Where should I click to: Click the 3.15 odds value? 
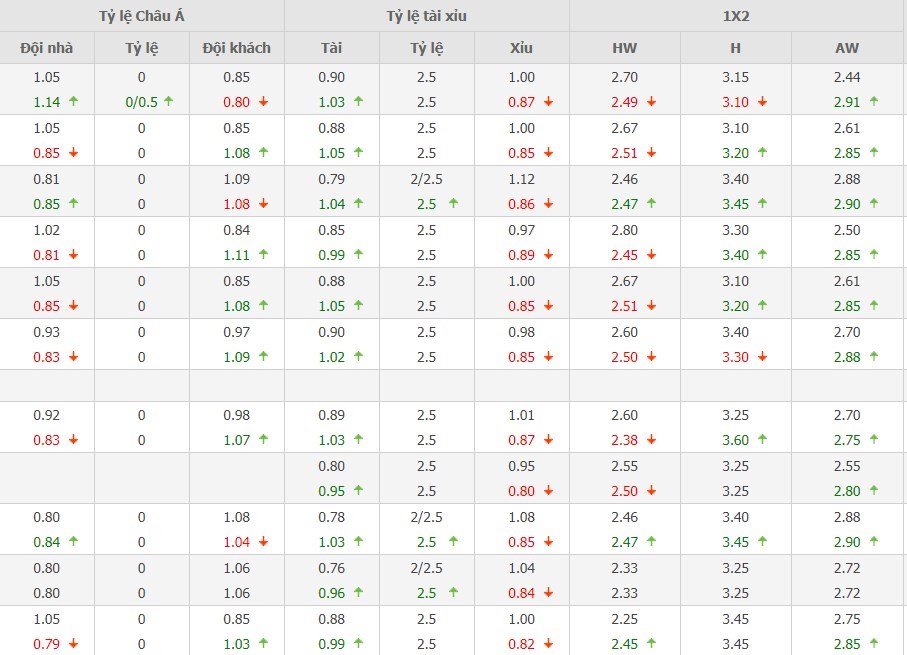736,77
